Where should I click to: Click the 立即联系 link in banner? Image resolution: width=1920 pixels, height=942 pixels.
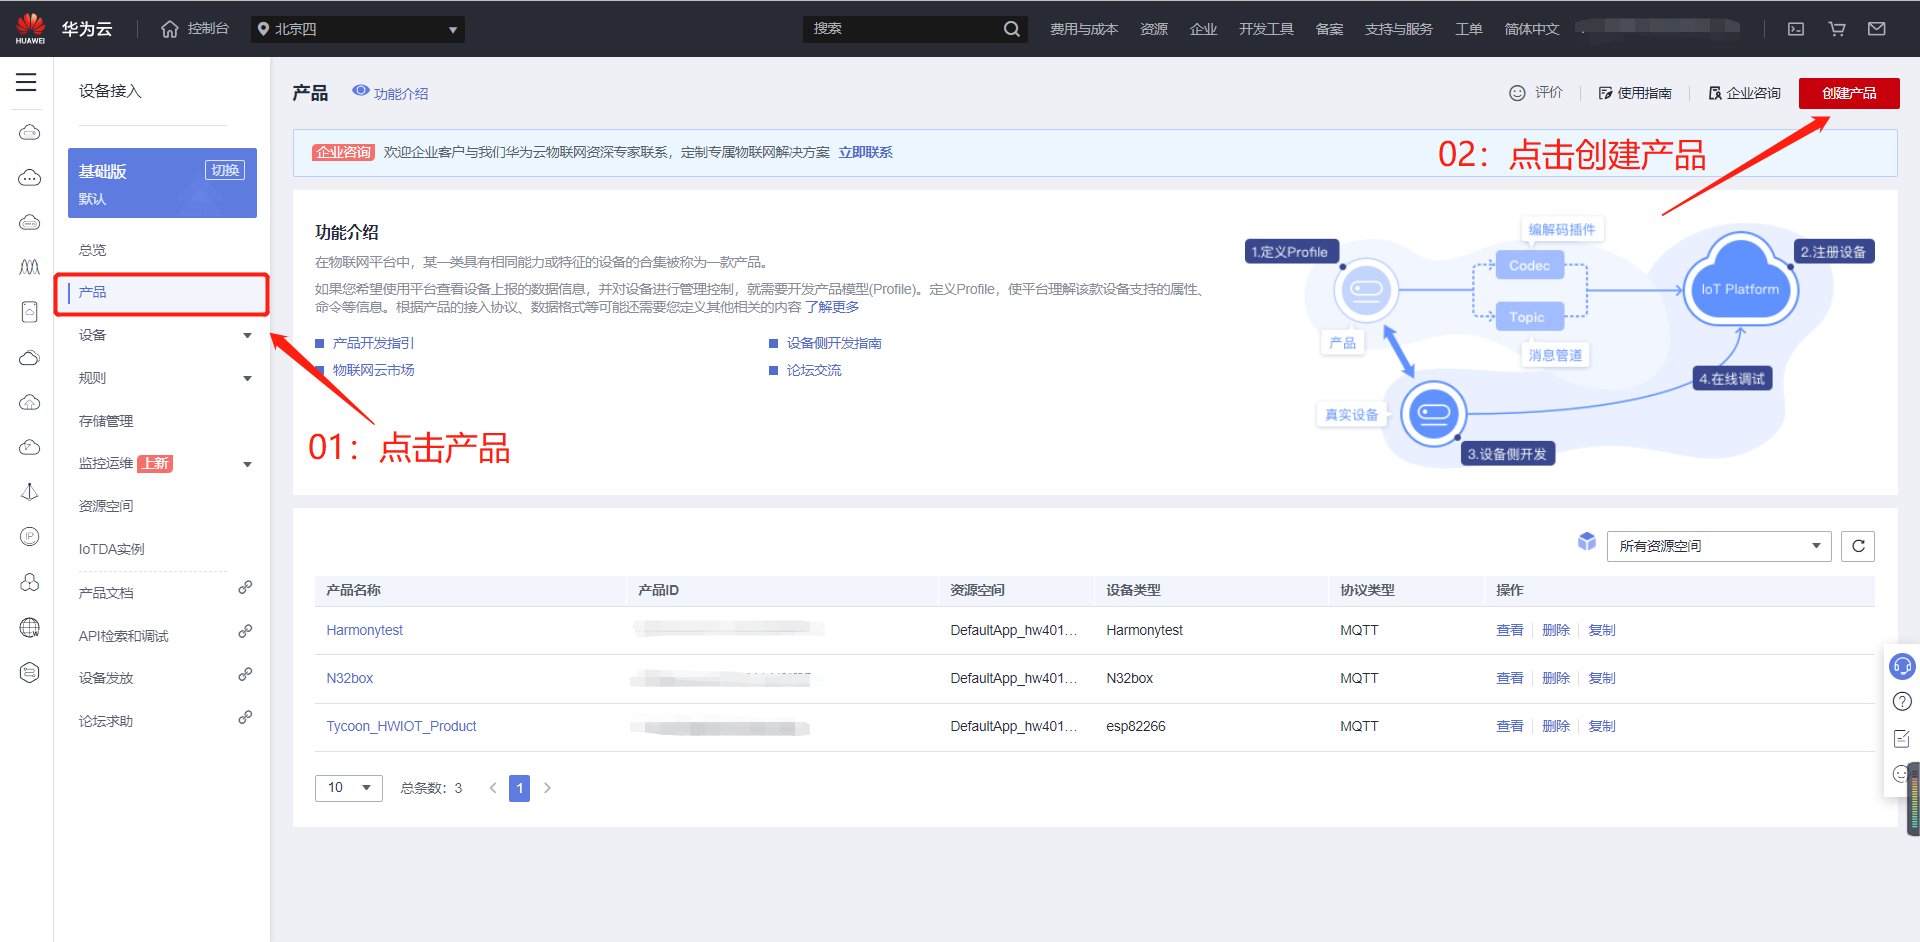click(x=866, y=152)
